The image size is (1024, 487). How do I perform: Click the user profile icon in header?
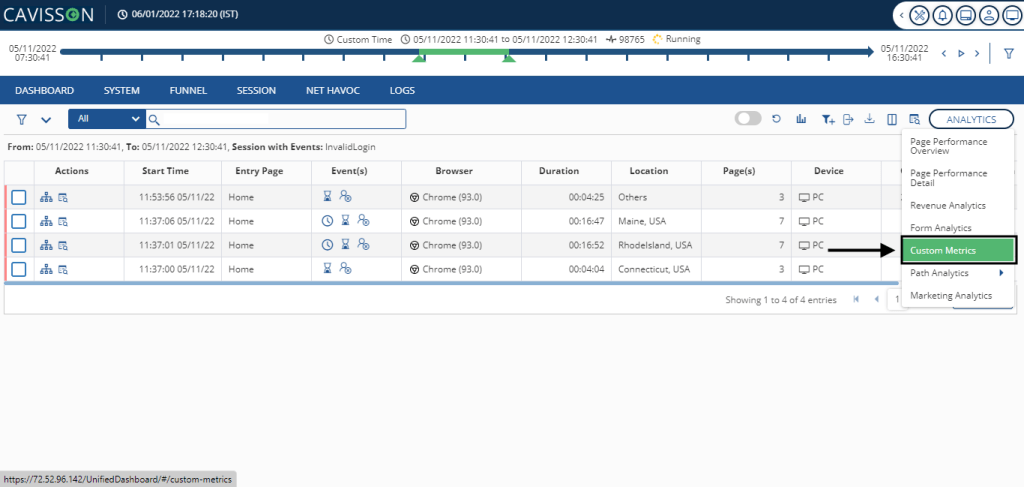989,16
